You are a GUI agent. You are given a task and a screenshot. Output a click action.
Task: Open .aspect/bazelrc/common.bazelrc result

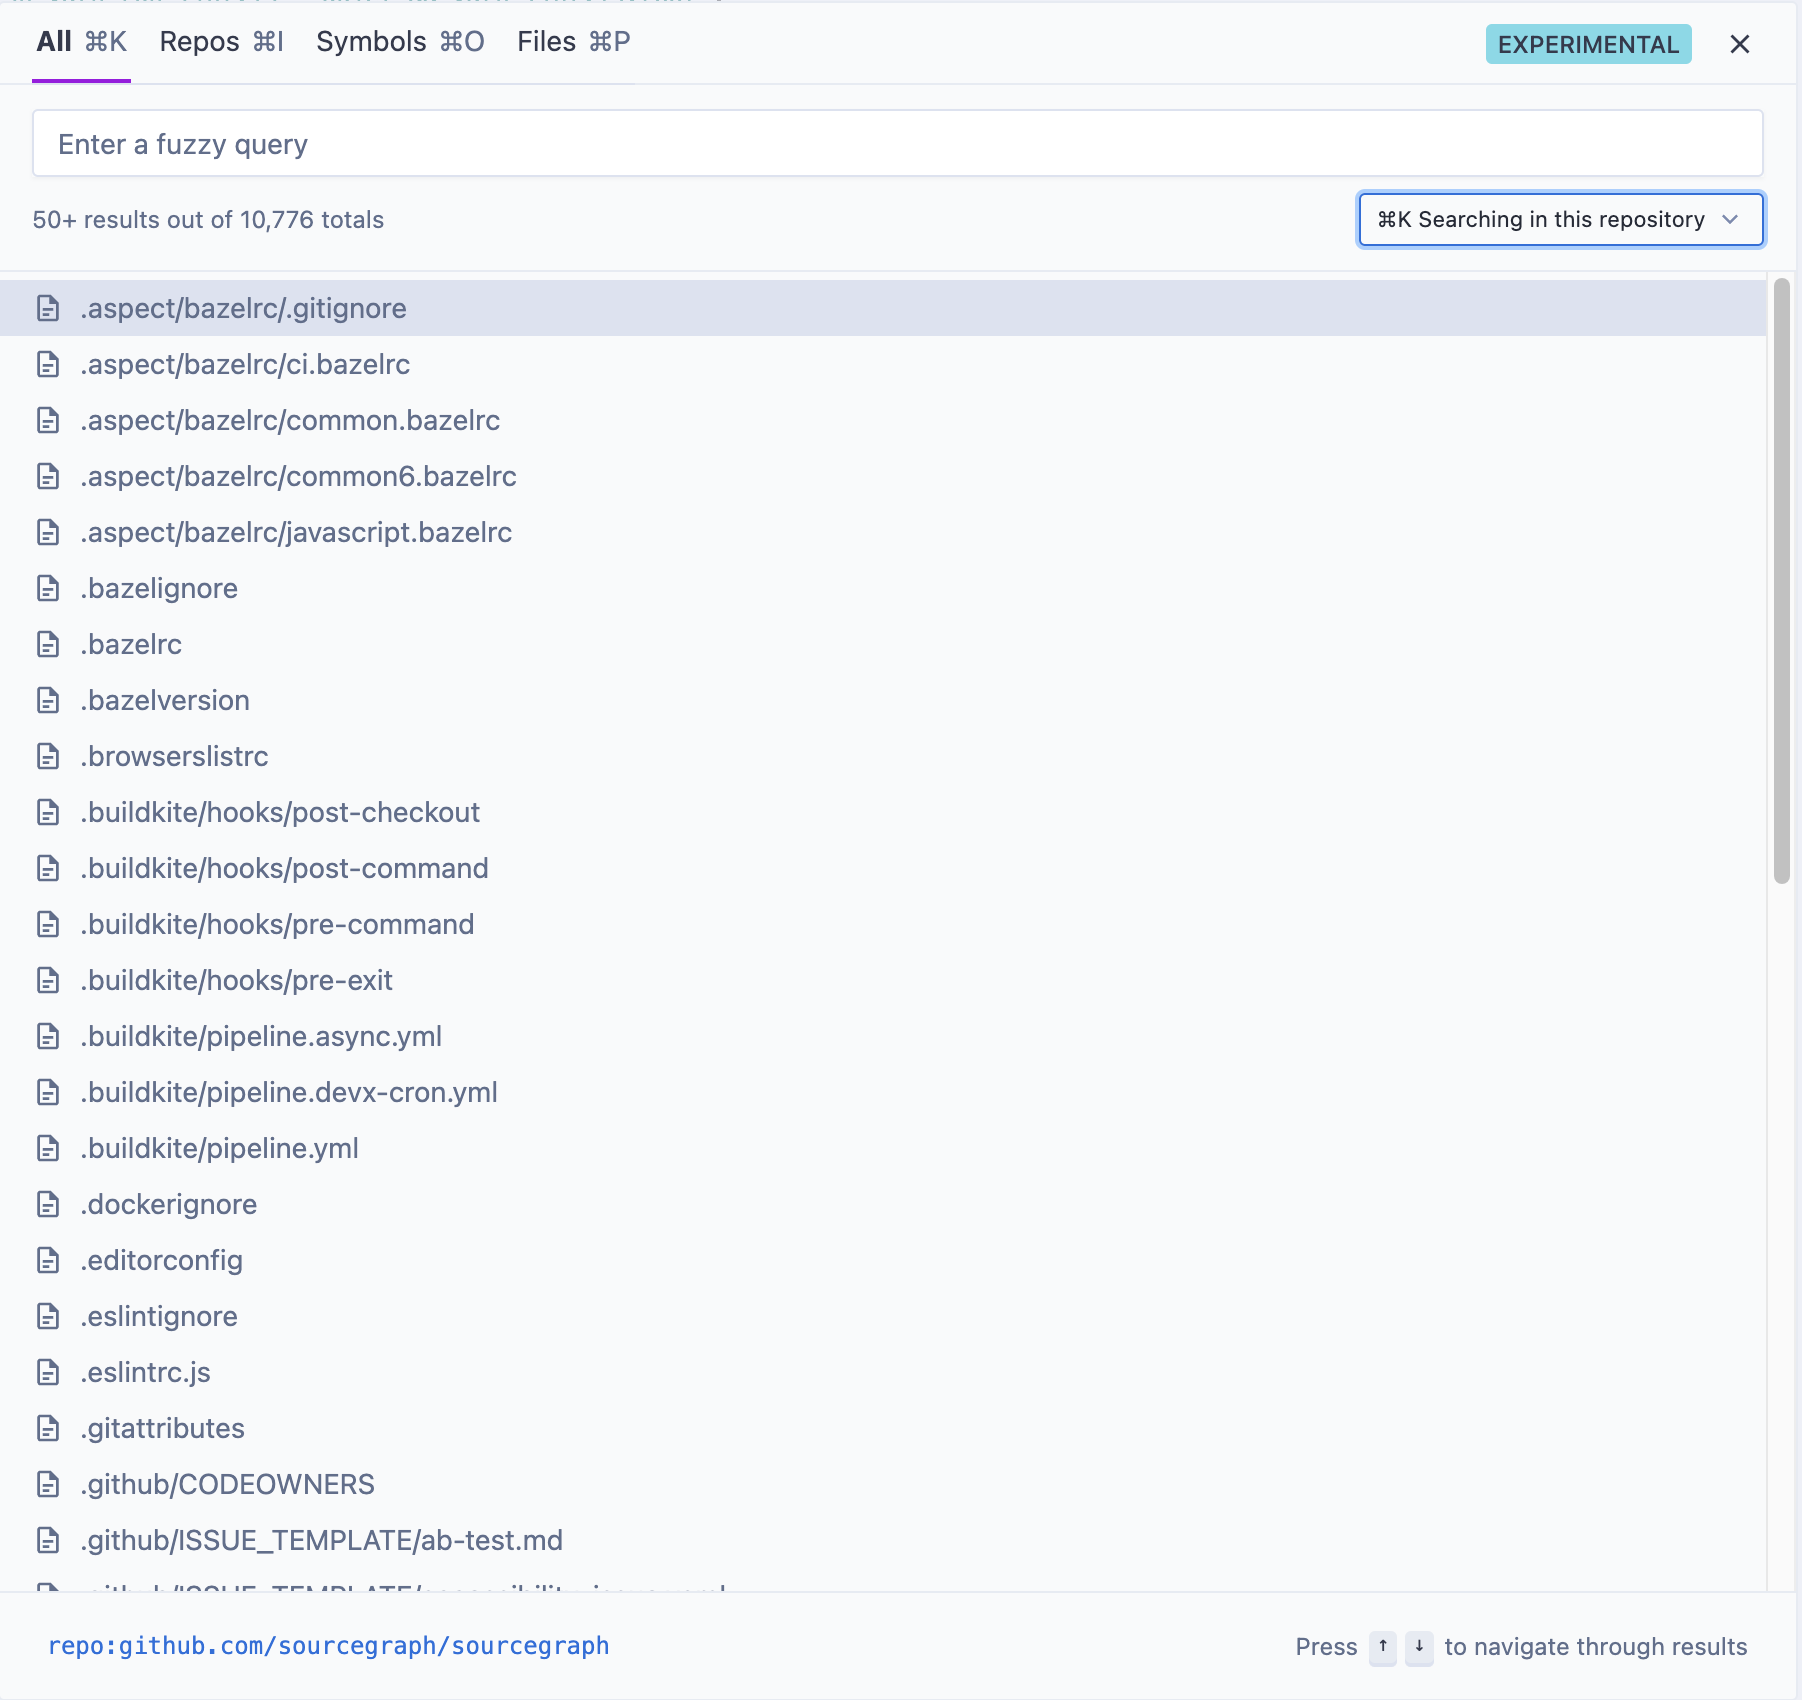tap(883, 420)
